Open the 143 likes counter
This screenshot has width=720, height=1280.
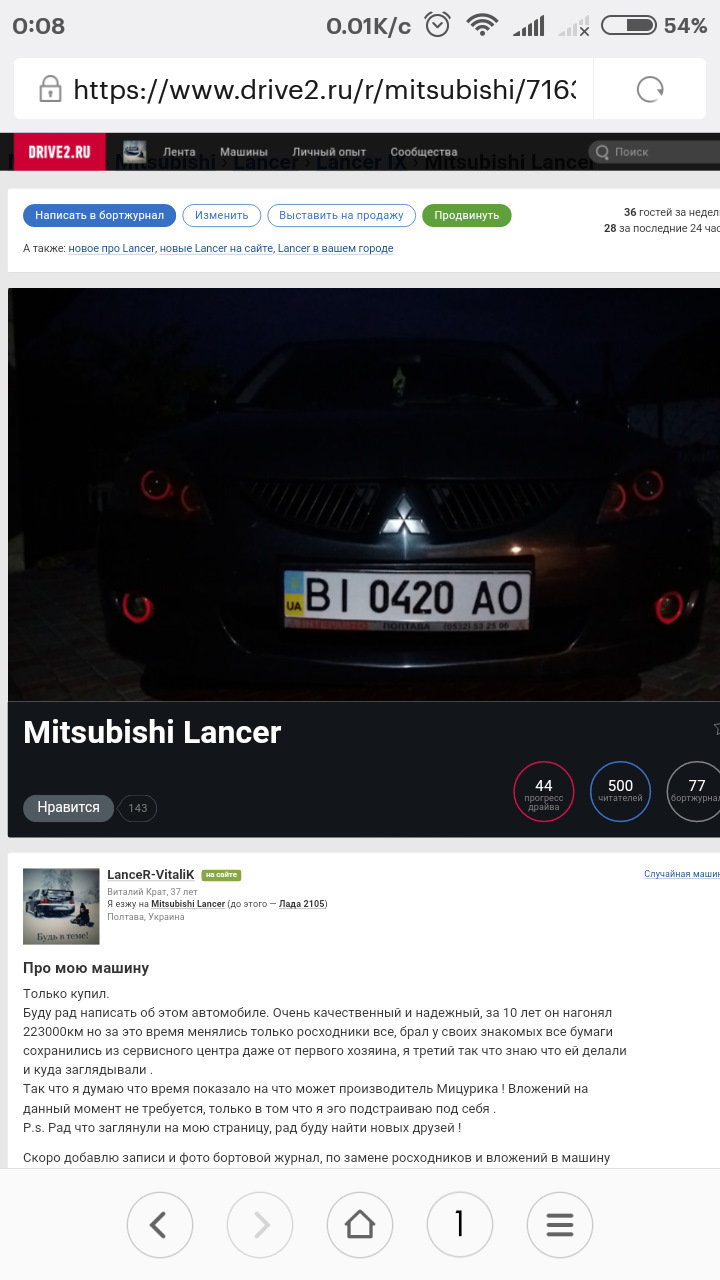point(138,808)
